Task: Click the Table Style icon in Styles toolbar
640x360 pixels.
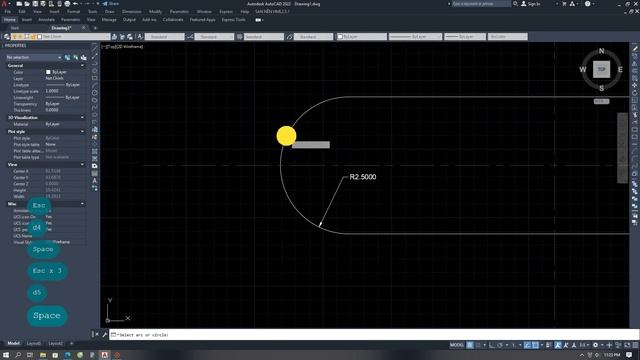Action: (240, 37)
